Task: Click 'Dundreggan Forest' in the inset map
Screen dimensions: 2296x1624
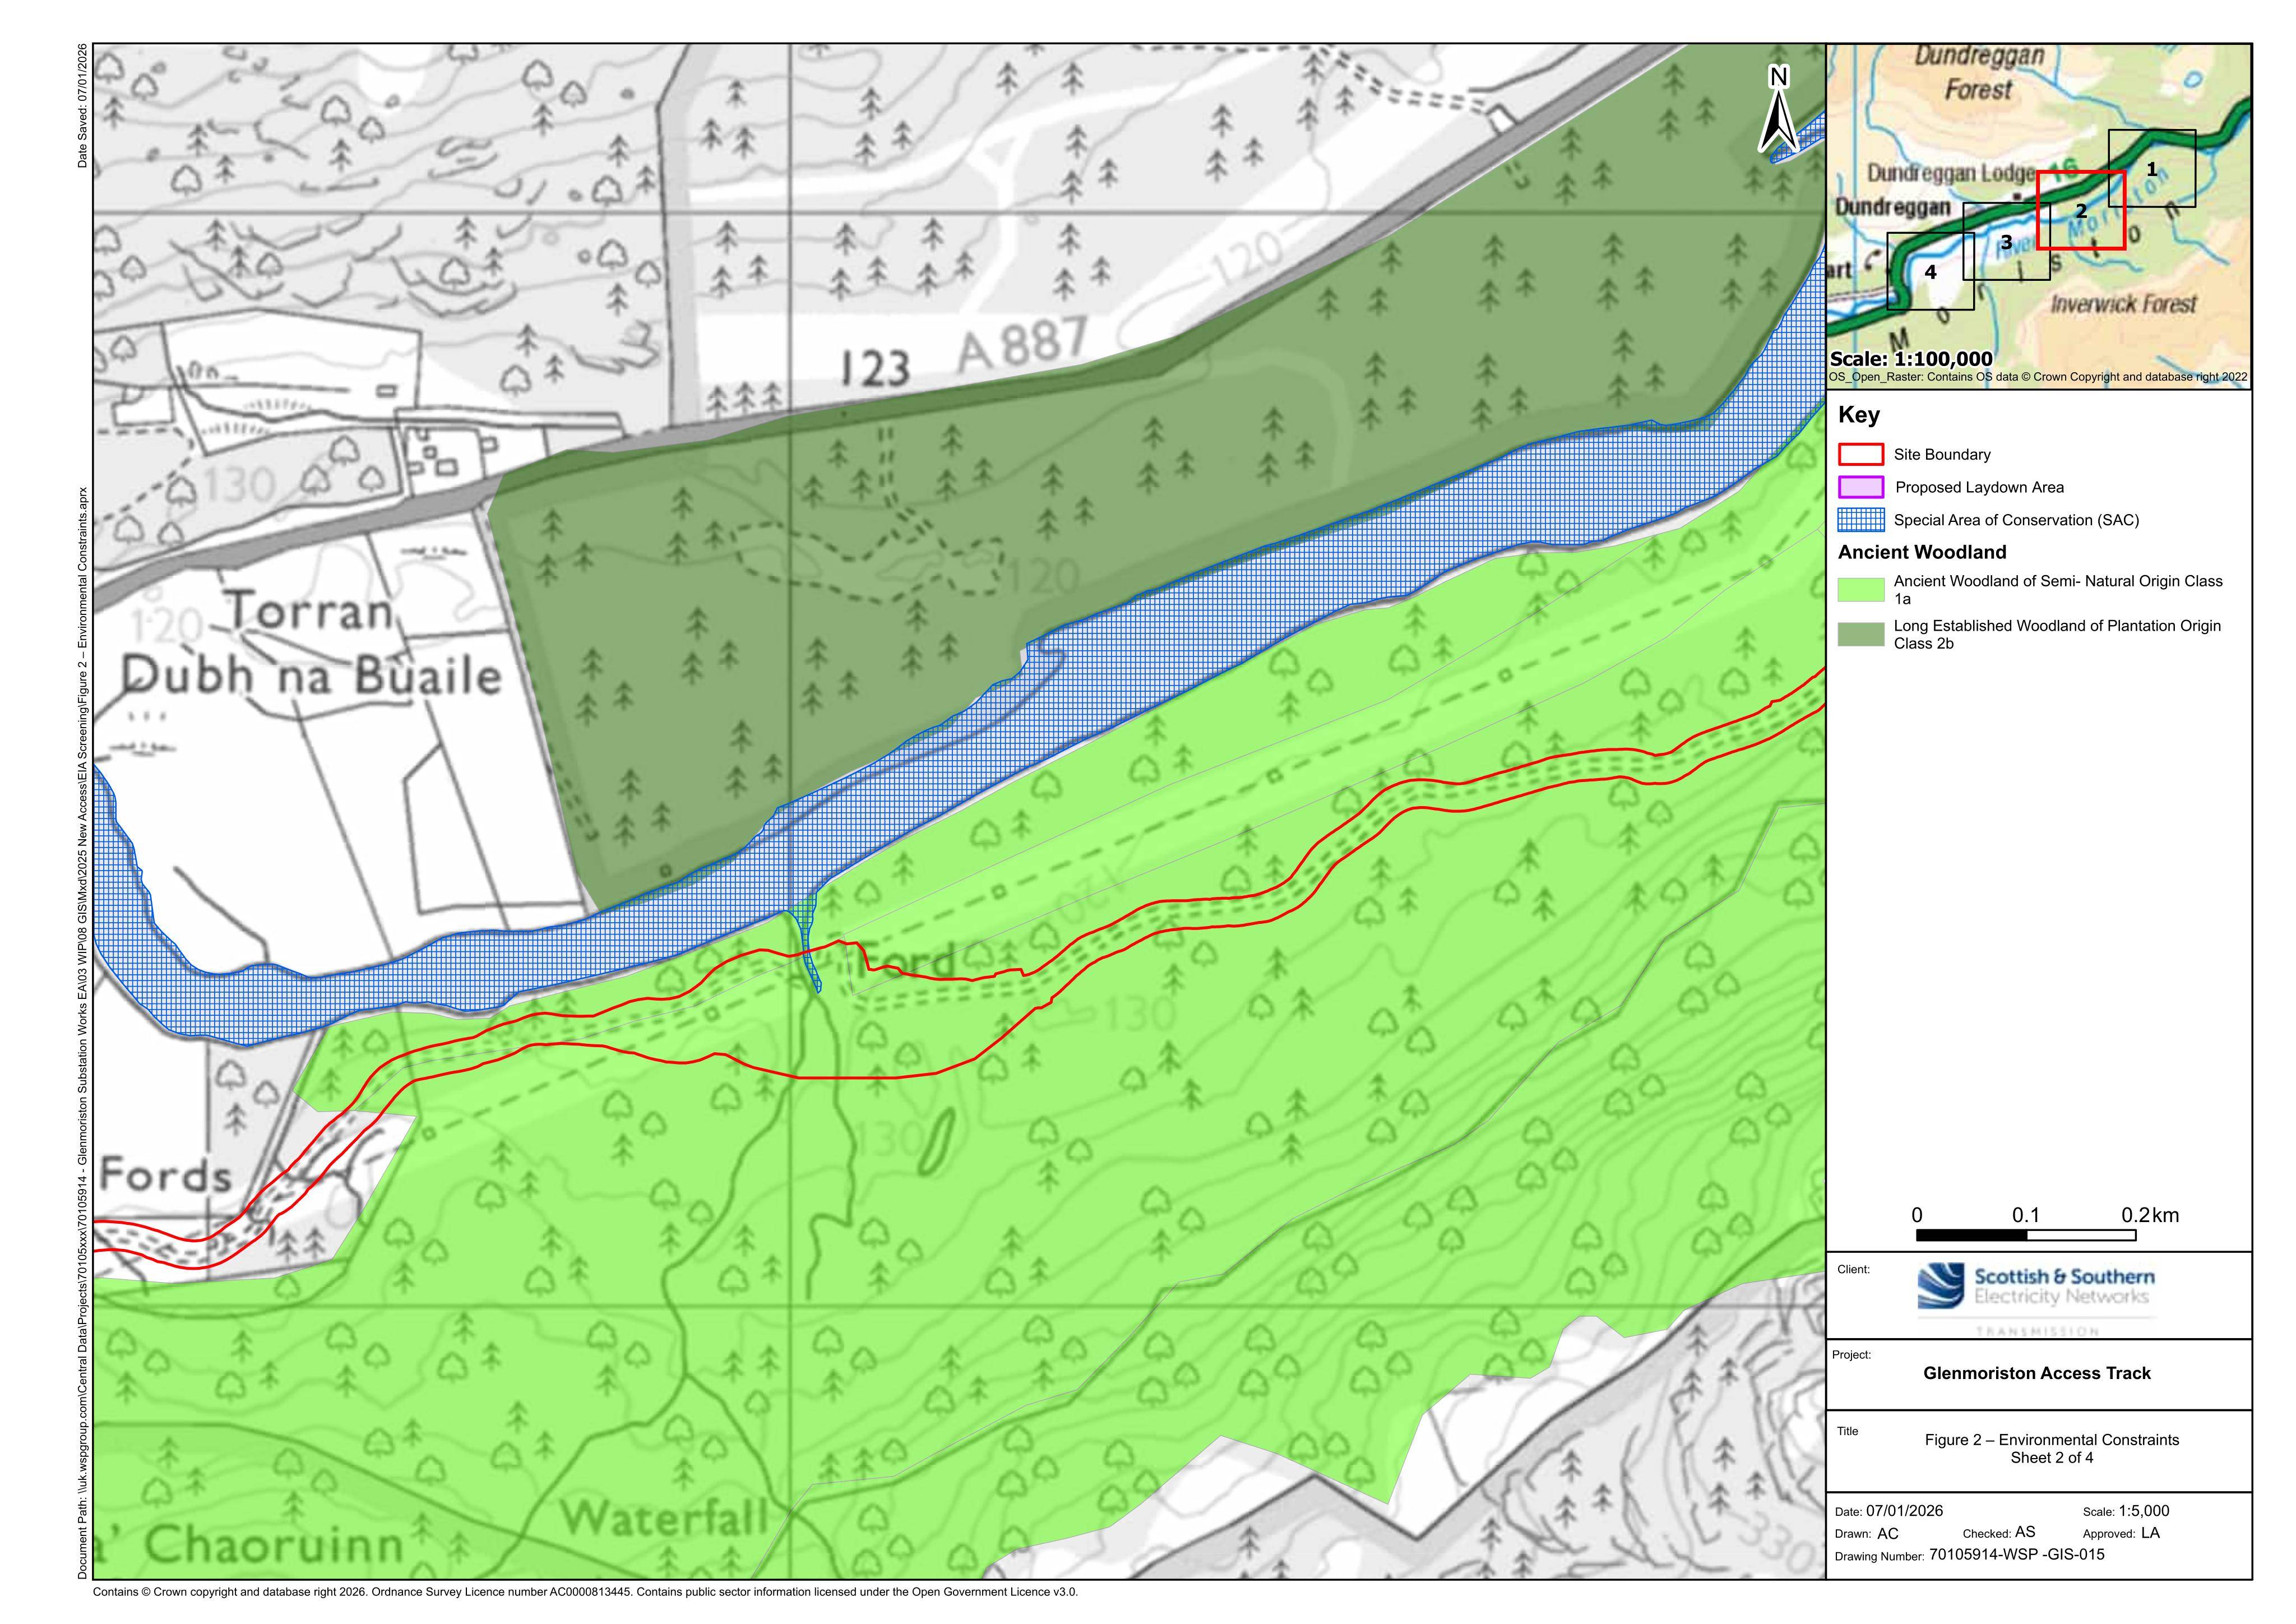Action: 1979,72
